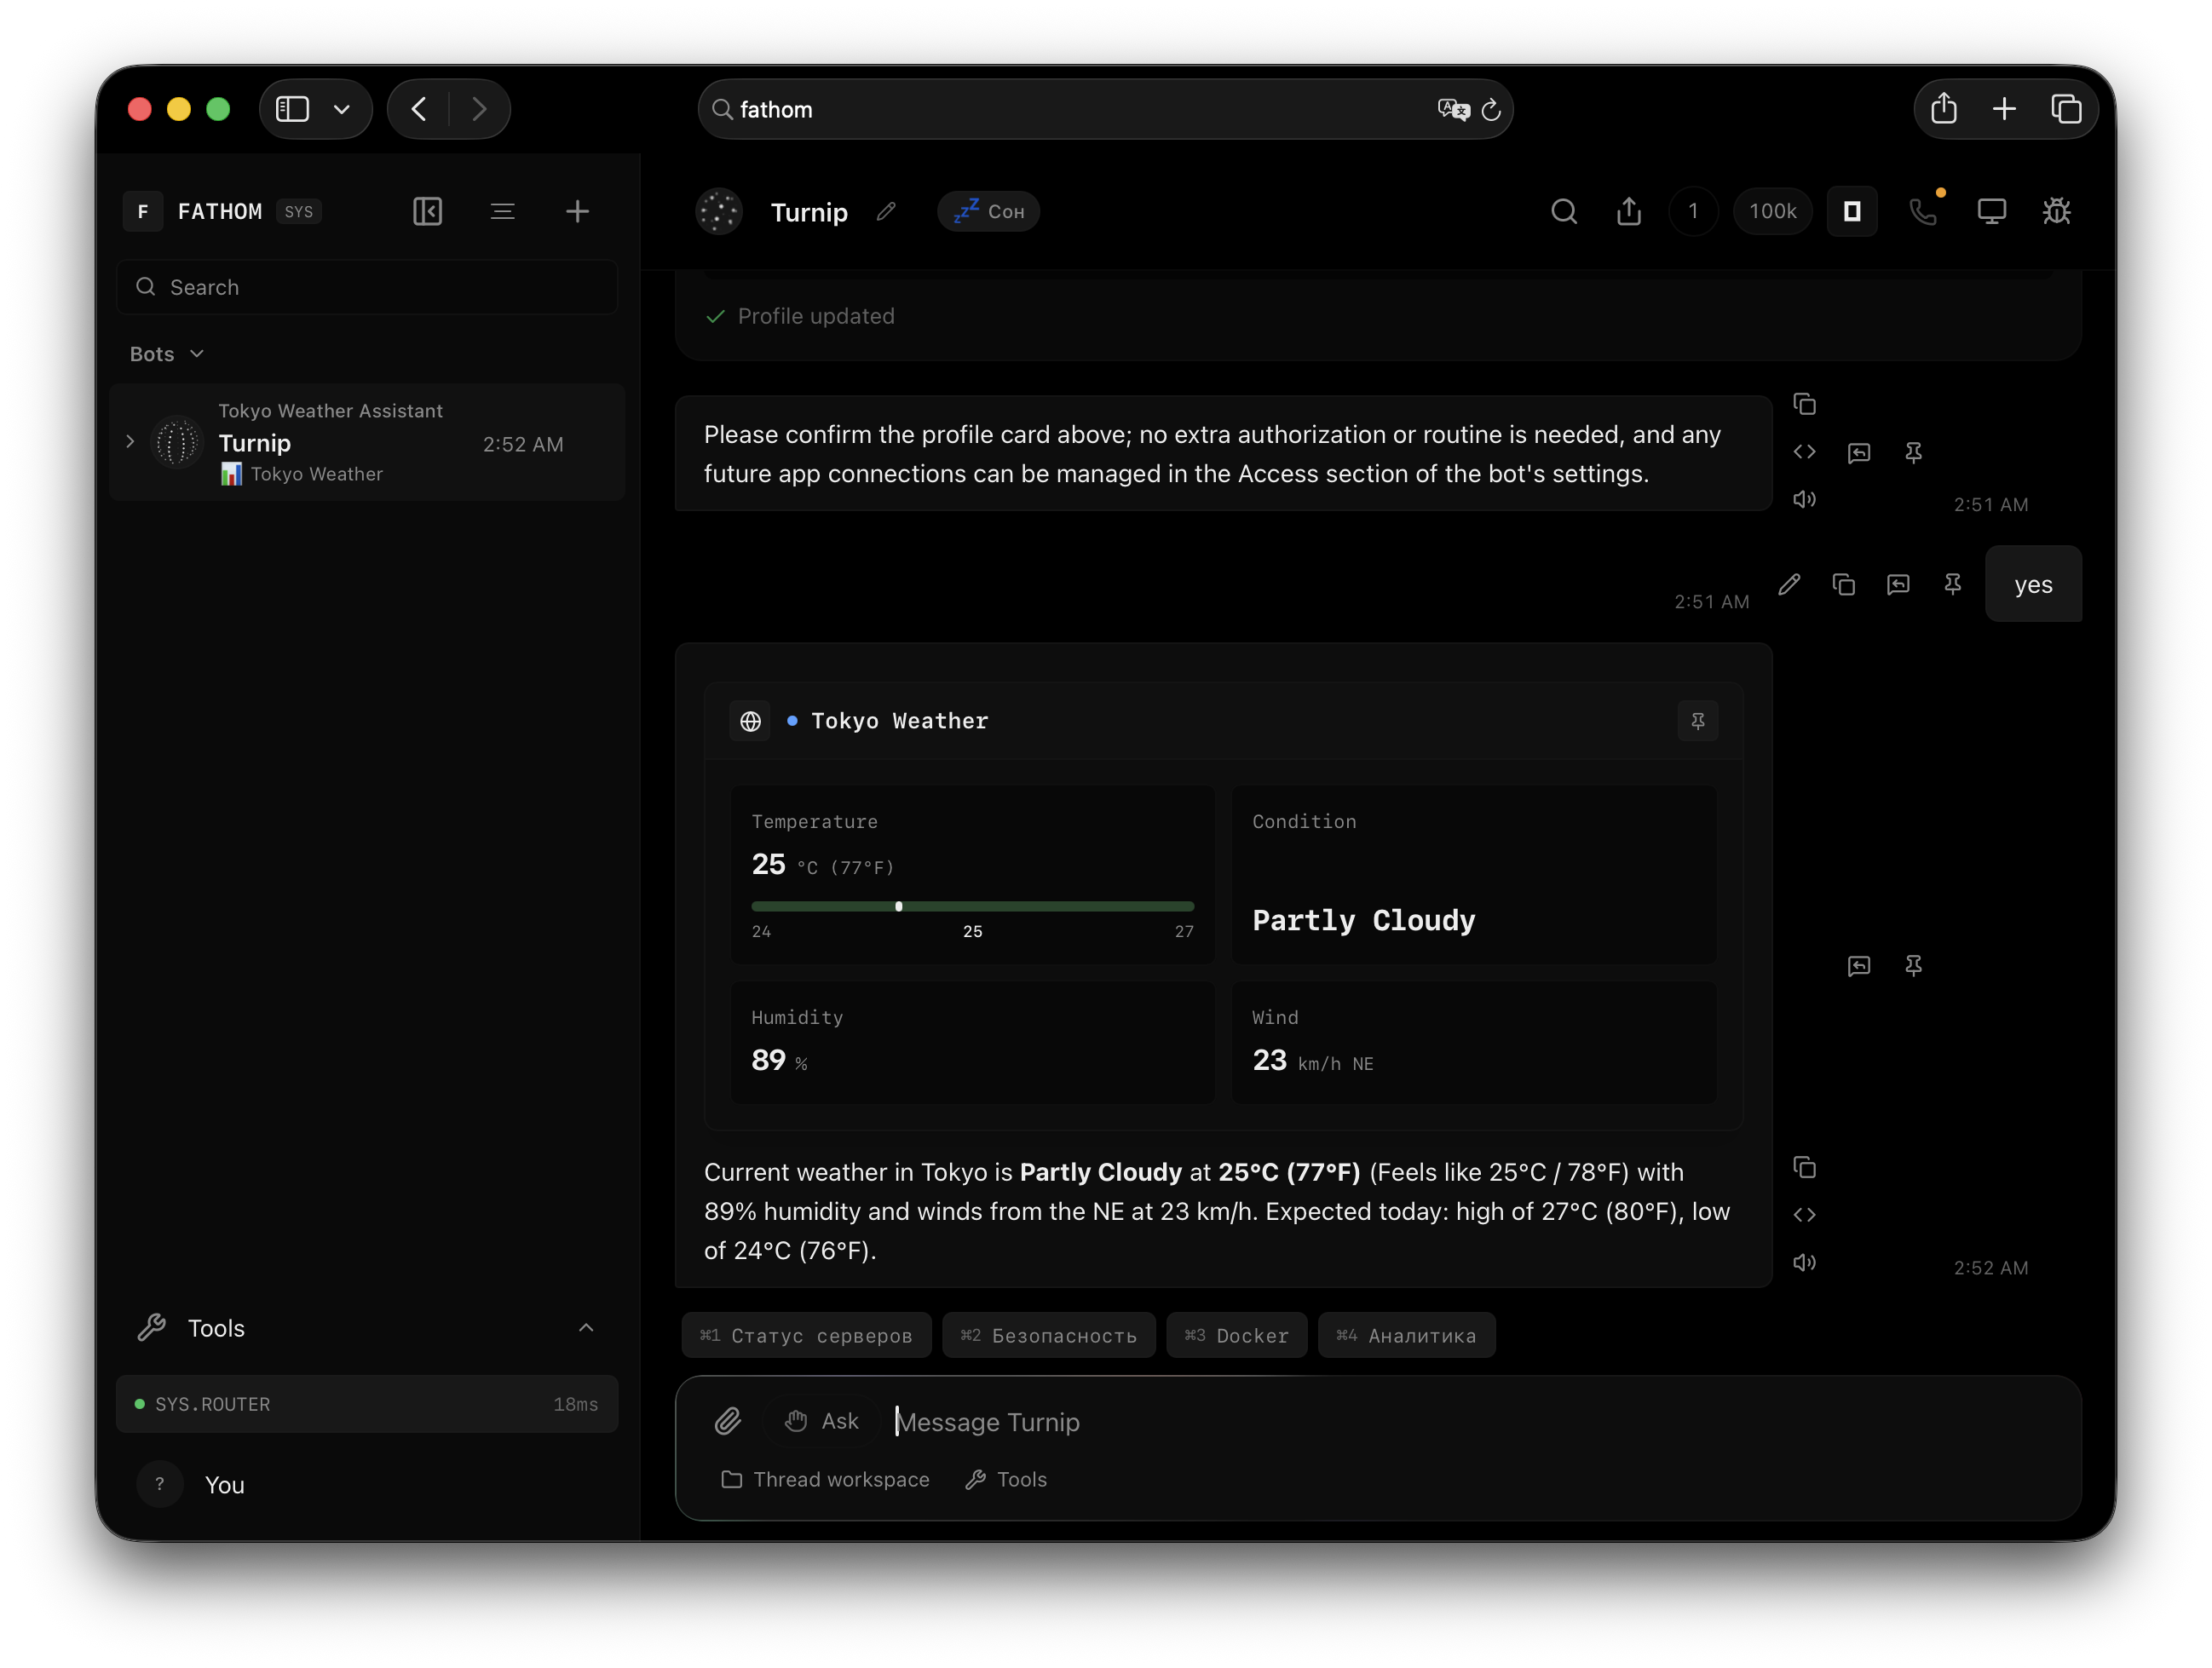Image resolution: width=2212 pixels, height=1668 pixels.
Task: Open Tools below the message box
Action: [1006, 1479]
